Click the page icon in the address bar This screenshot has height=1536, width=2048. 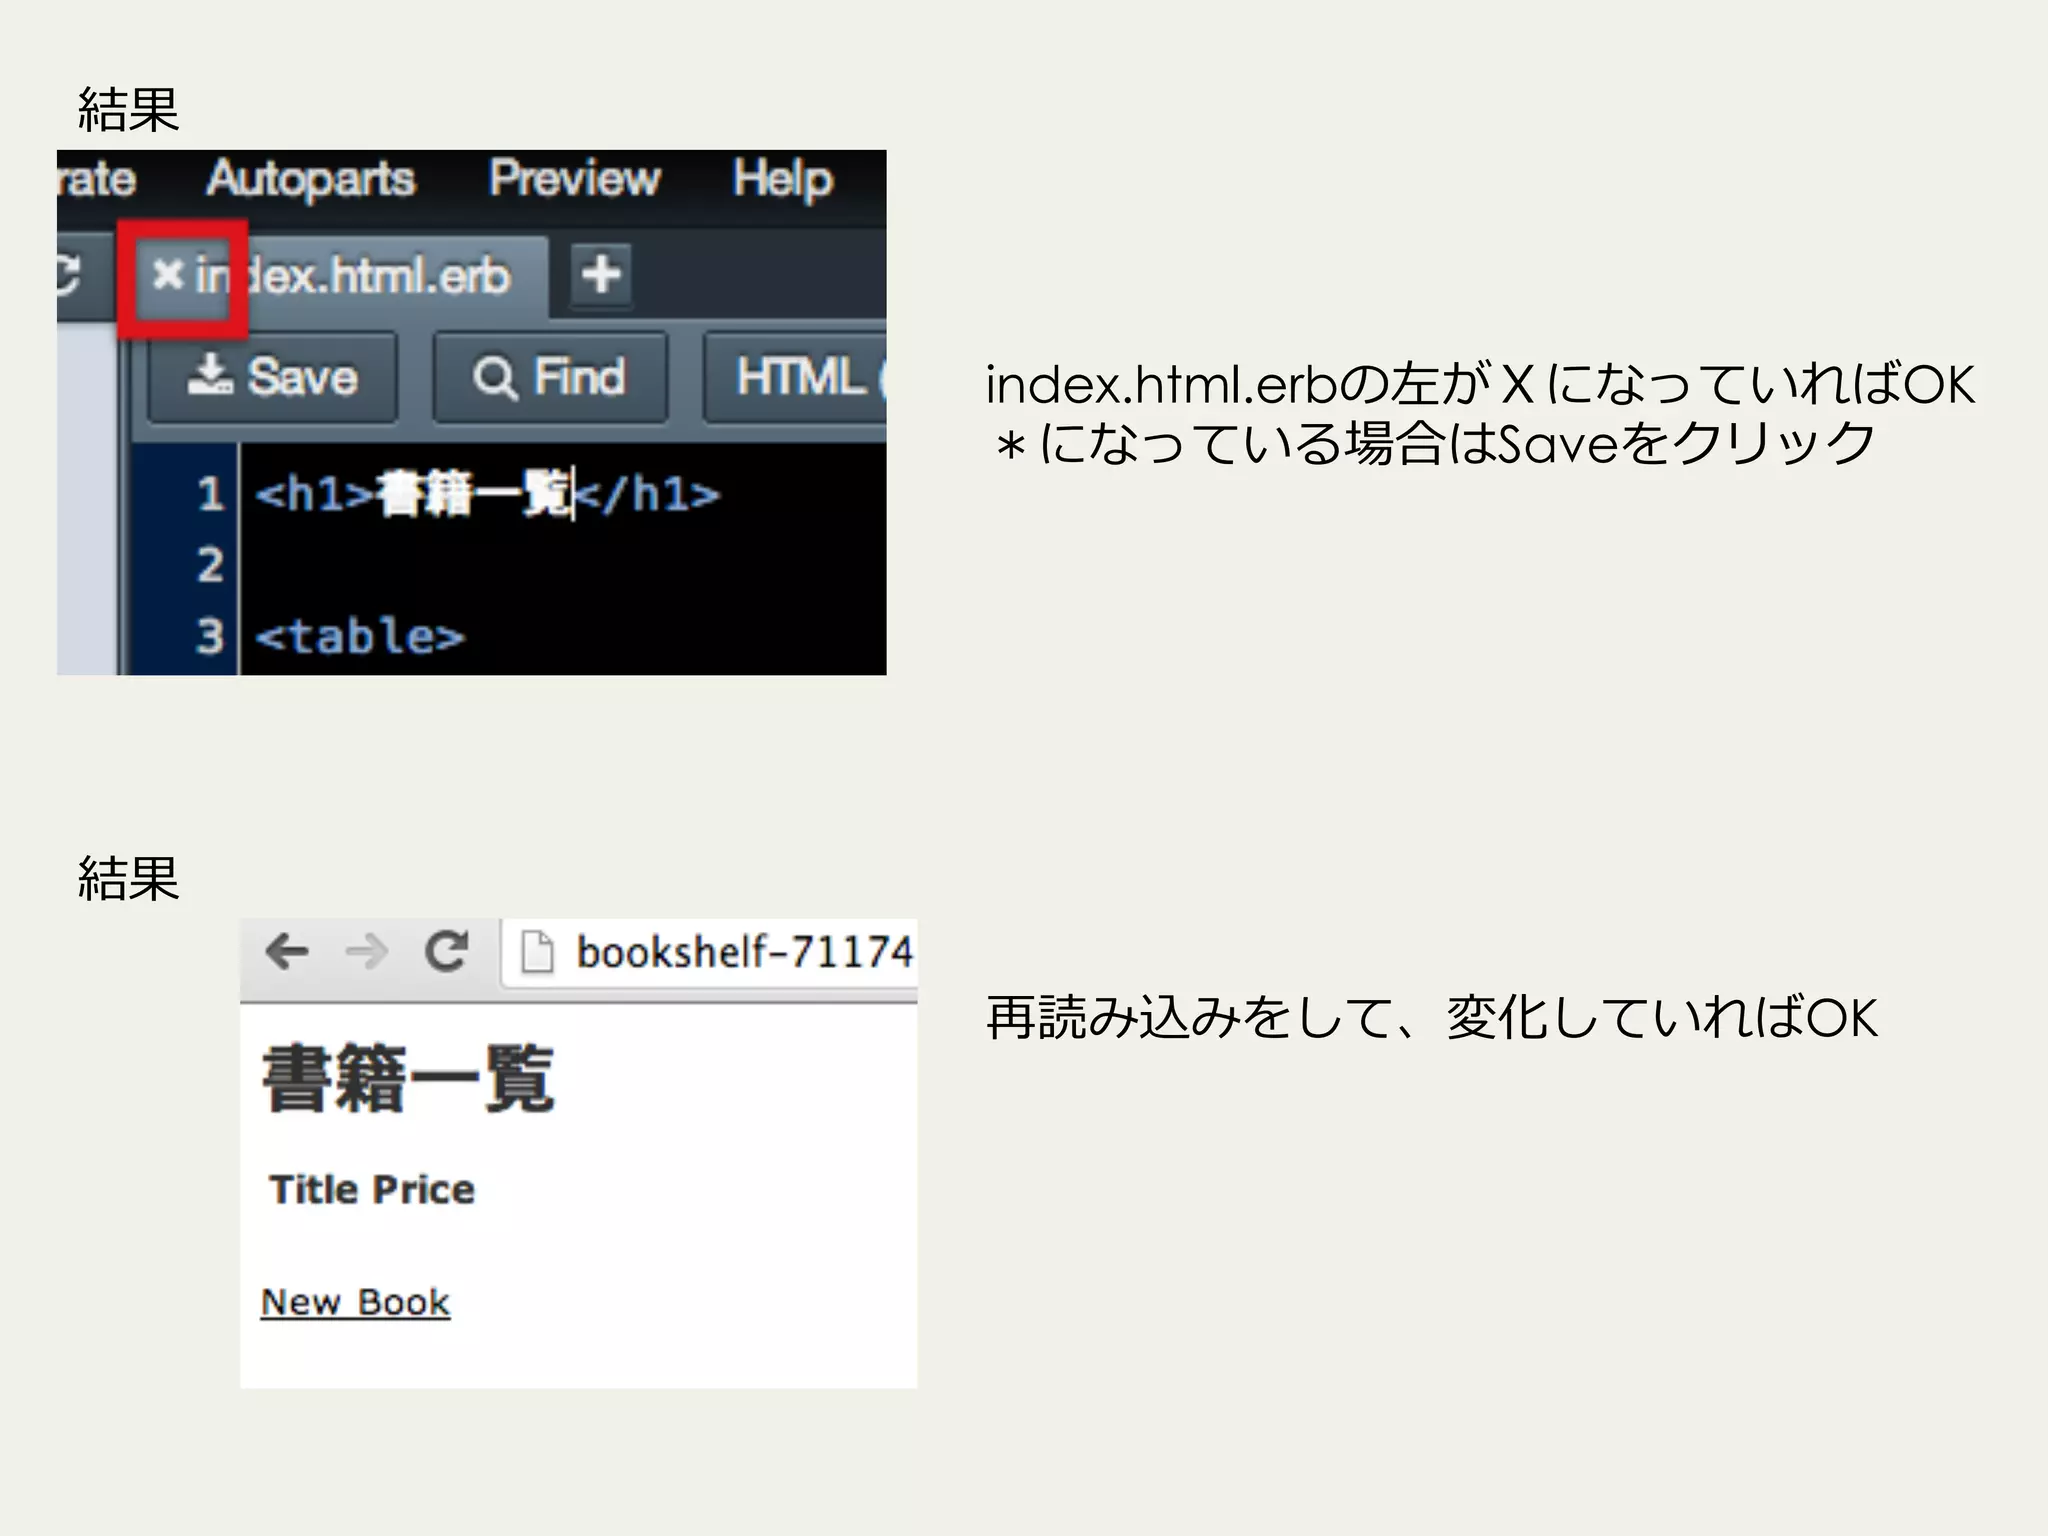coord(538,952)
